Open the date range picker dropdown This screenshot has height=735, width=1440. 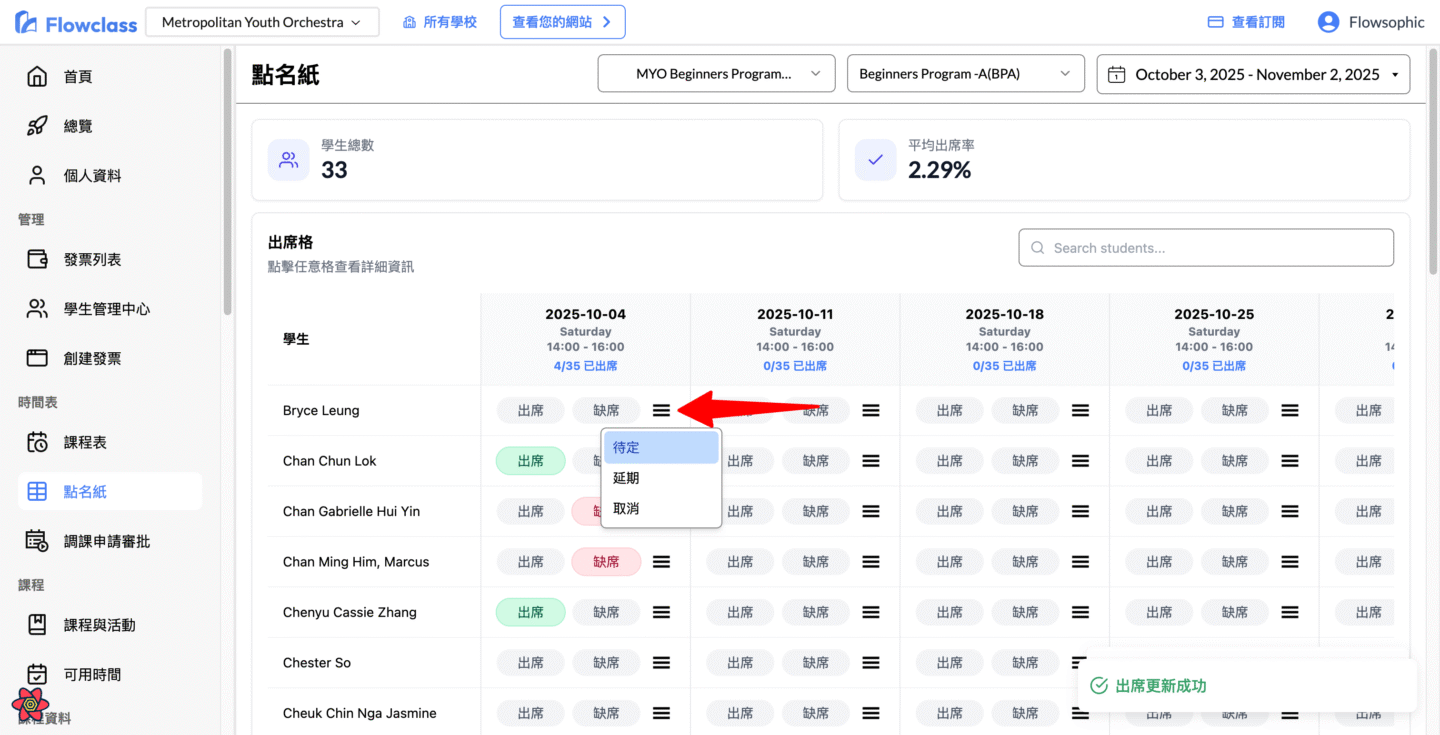coord(1253,74)
